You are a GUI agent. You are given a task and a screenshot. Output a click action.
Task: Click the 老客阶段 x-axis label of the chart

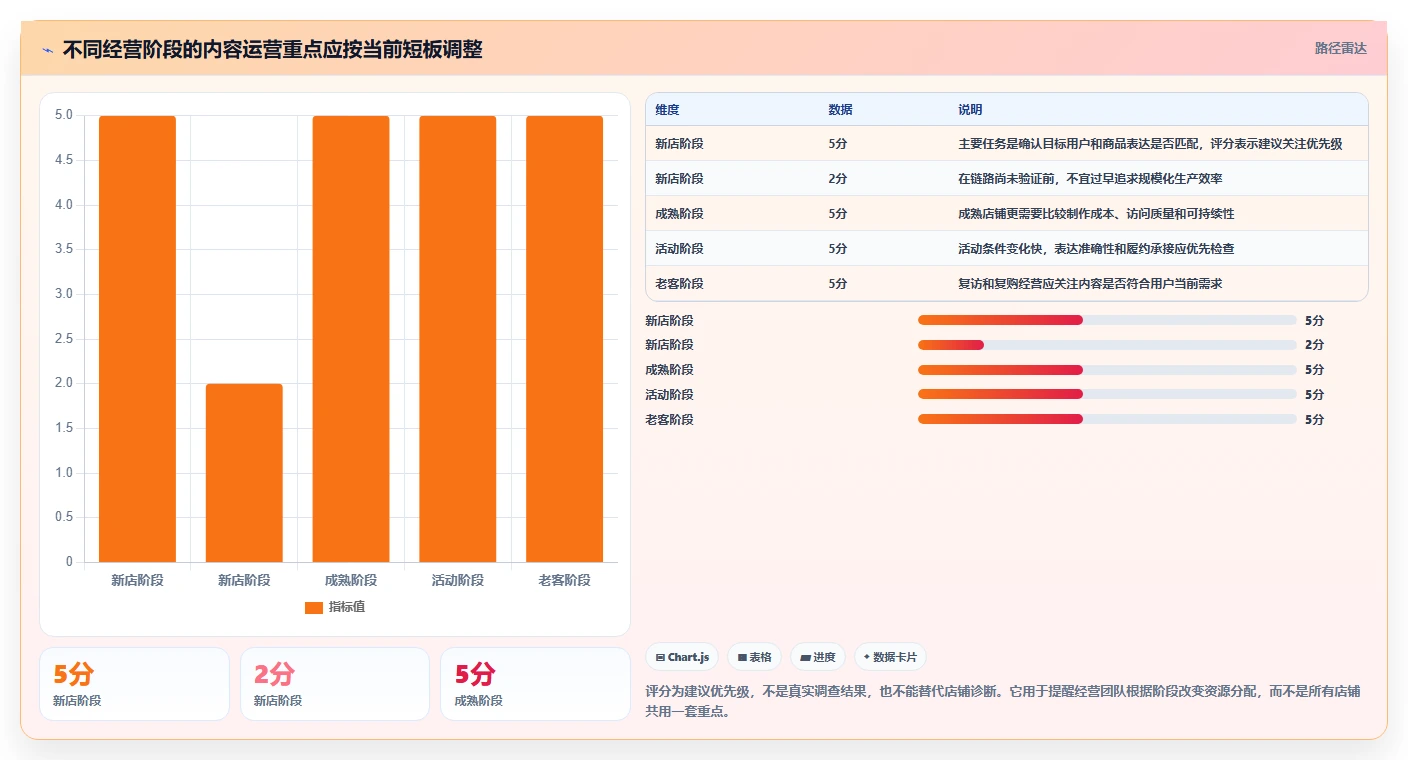[x=564, y=580]
